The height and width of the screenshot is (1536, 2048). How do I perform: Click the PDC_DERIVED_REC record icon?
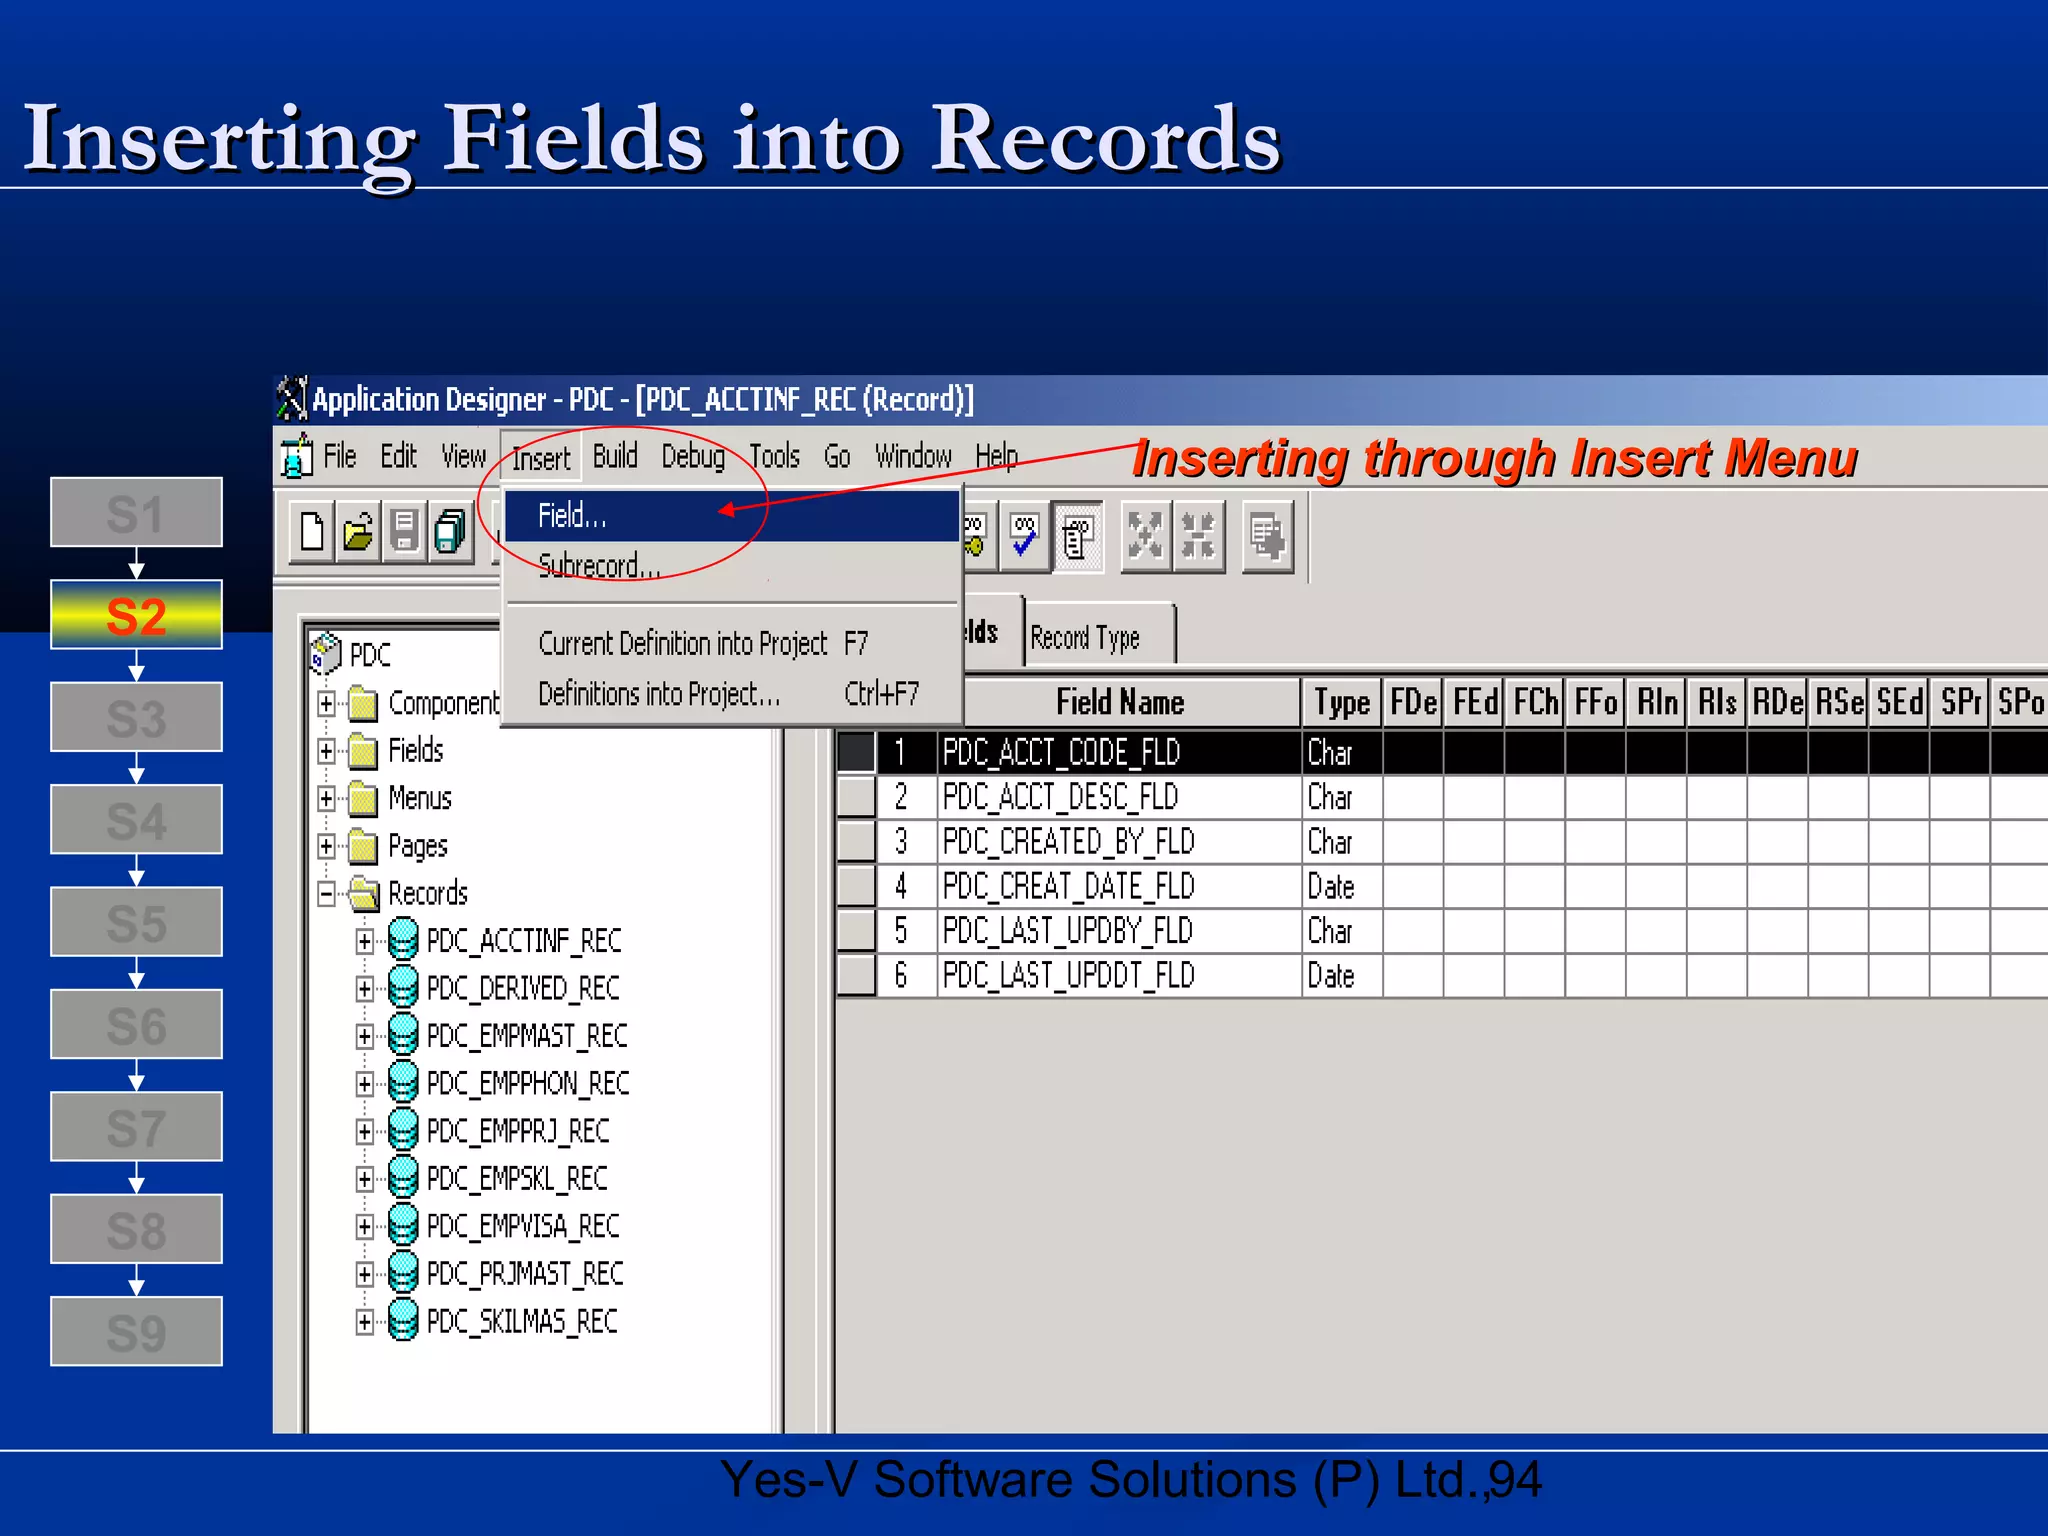[x=403, y=987]
